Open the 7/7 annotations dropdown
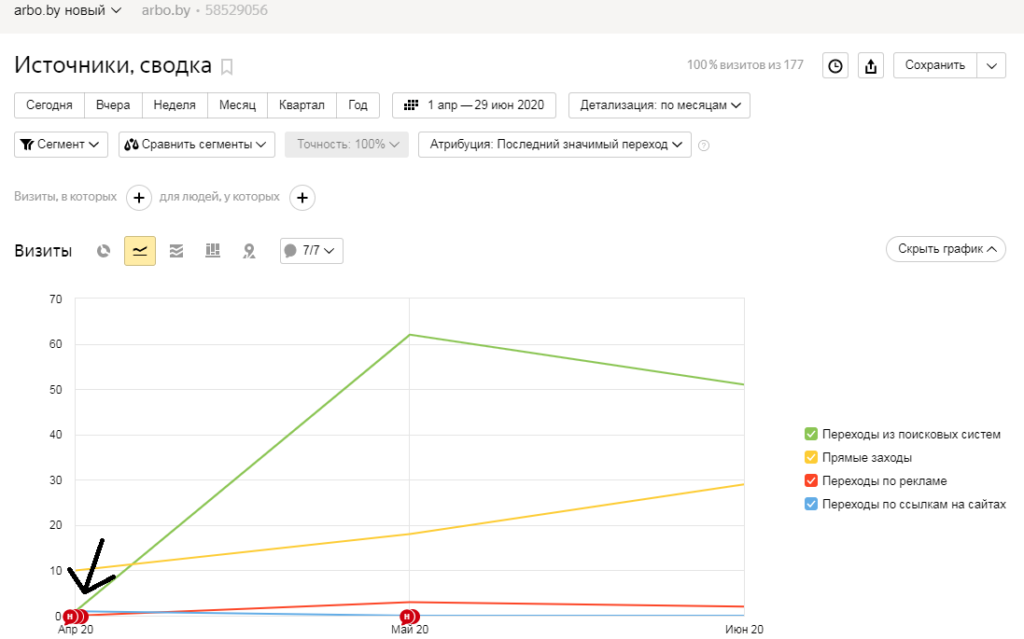This screenshot has width=1024, height=639. click(312, 251)
